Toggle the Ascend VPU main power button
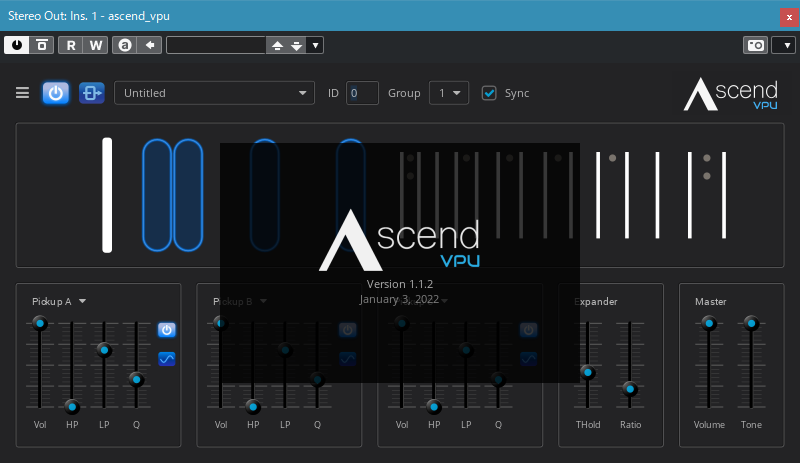The image size is (800, 463). tap(56, 93)
